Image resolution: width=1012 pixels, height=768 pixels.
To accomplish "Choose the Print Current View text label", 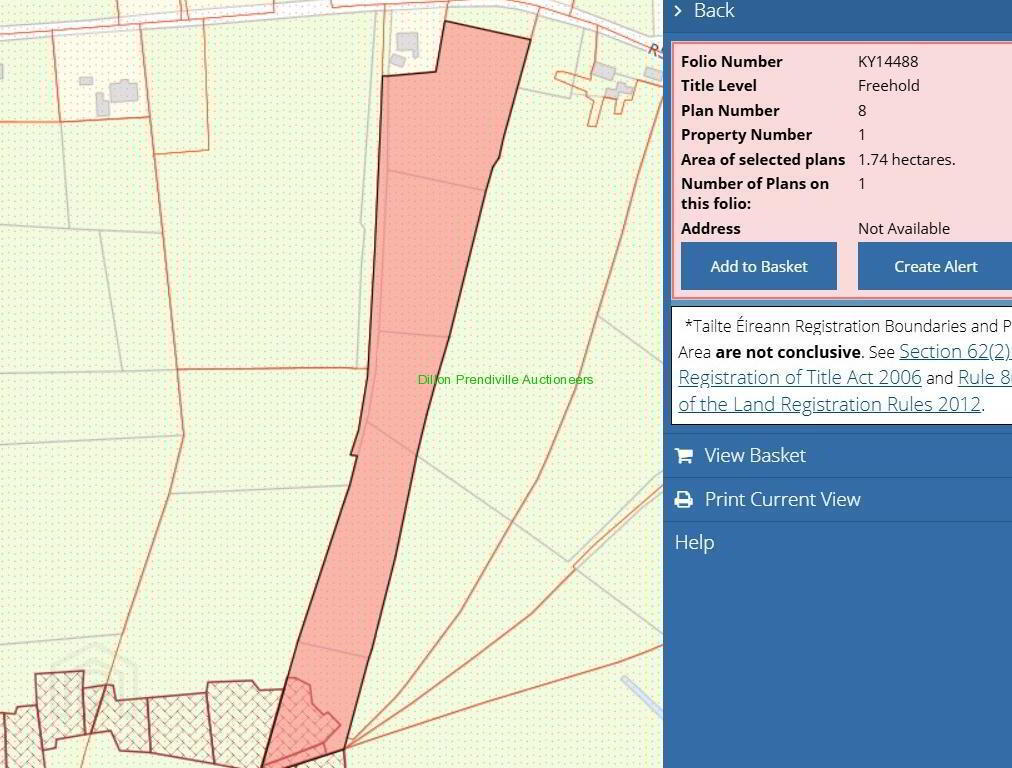I will (782, 500).
